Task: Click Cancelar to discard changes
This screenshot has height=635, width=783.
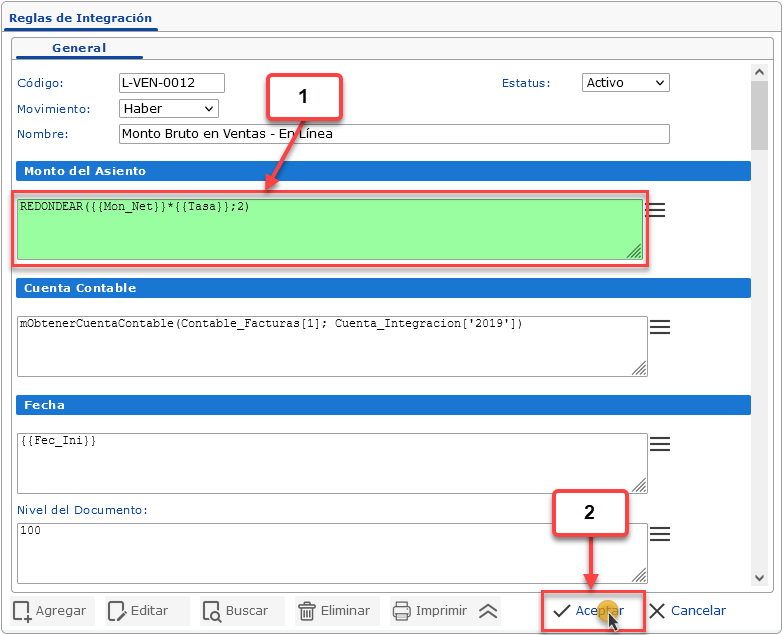Action: [x=688, y=611]
